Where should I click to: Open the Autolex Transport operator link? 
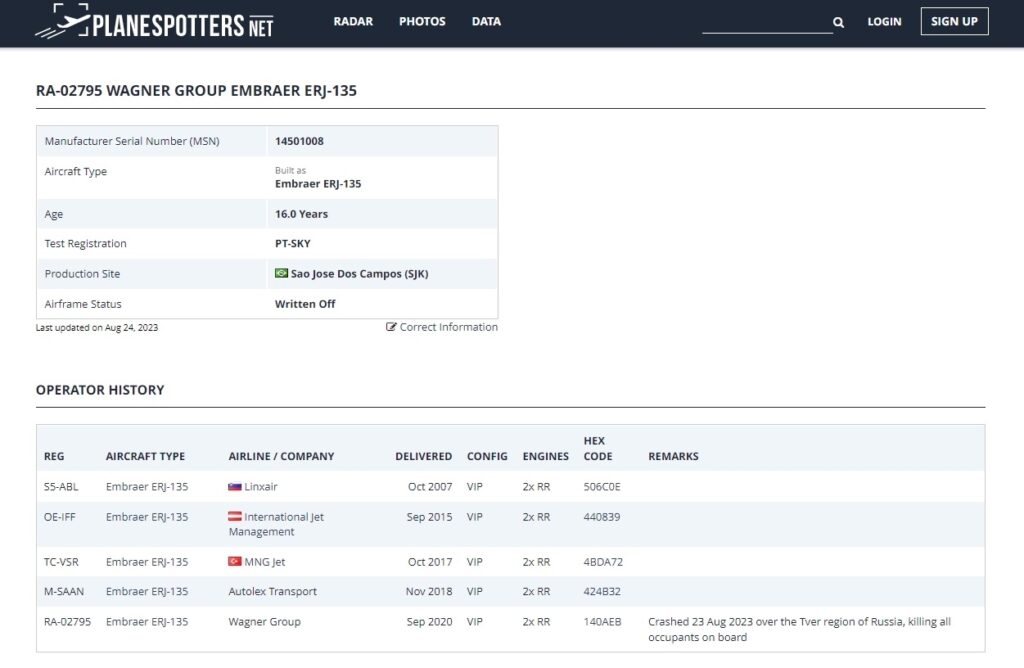tap(272, 592)
